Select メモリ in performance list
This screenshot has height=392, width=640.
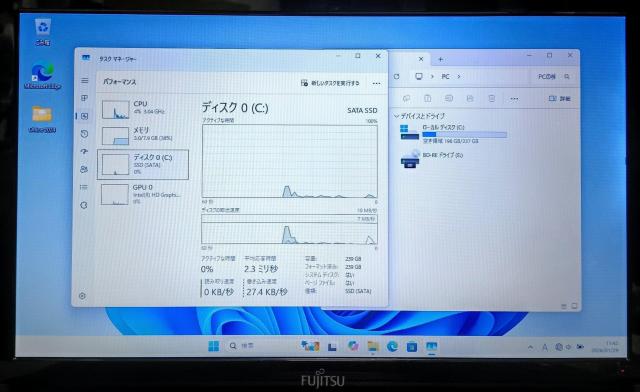143,135
